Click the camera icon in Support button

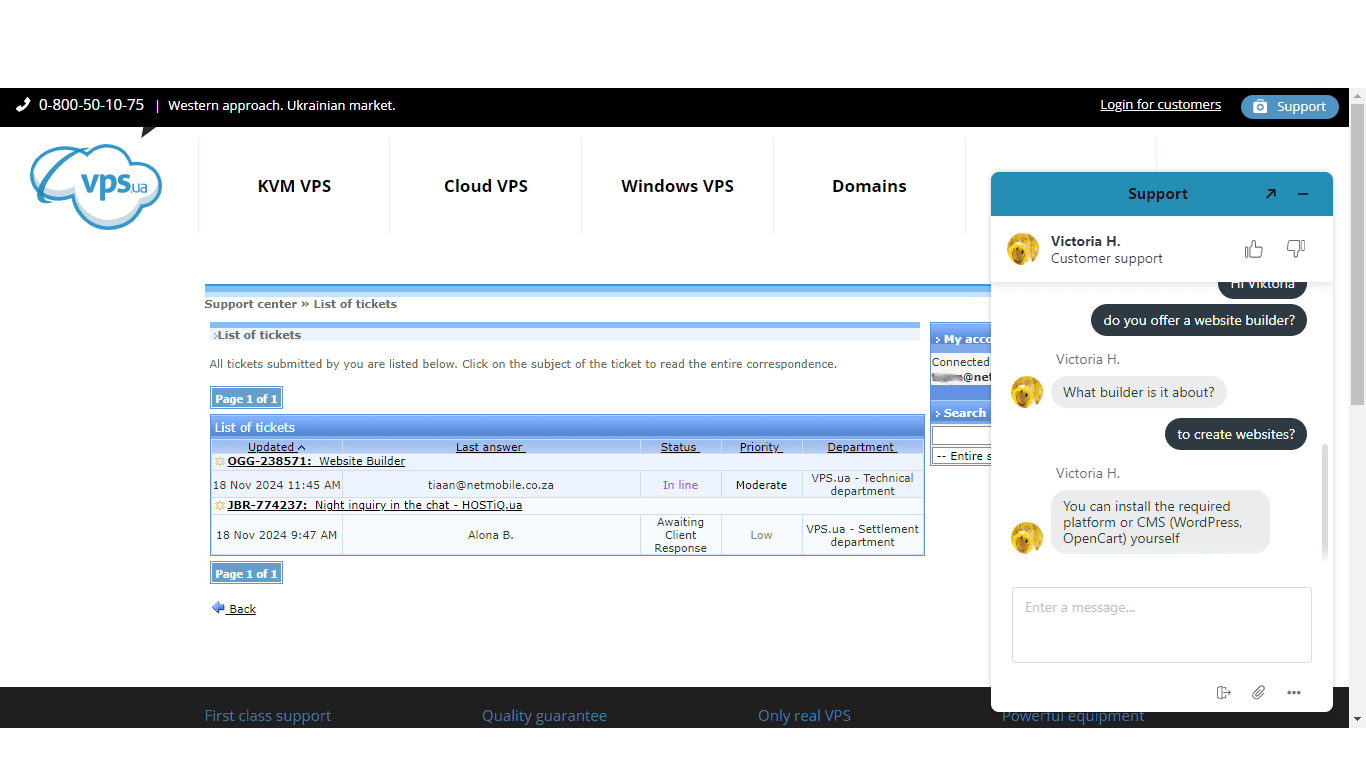pos(1260,107)
